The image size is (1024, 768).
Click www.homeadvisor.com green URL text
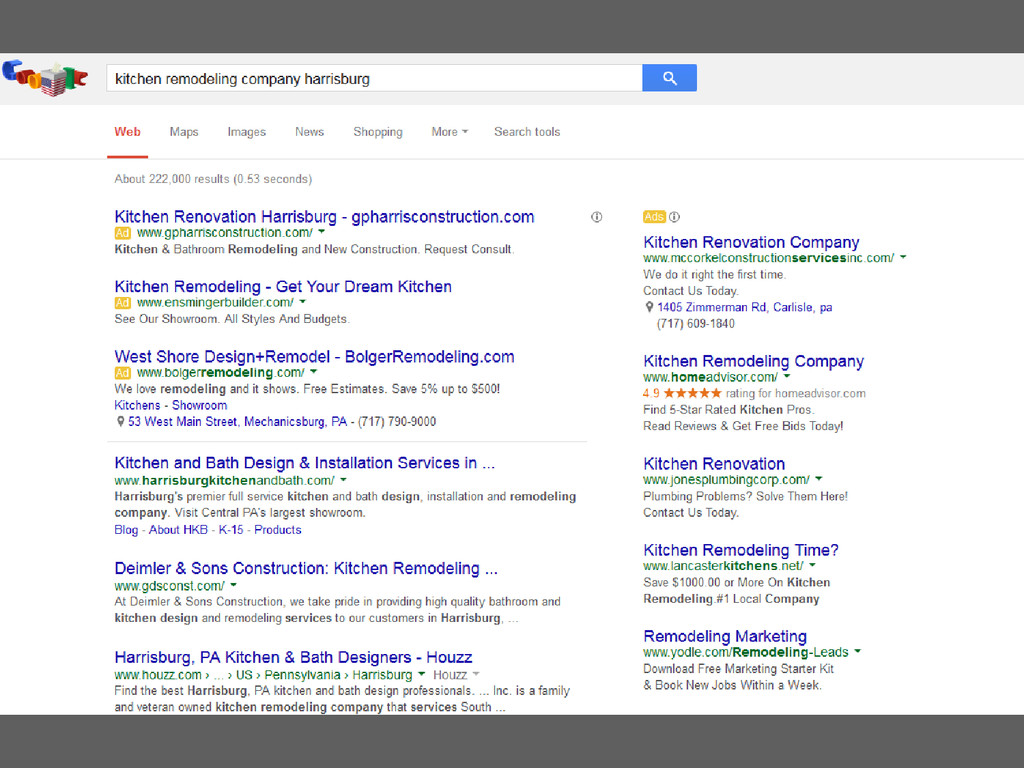[711, 377]
